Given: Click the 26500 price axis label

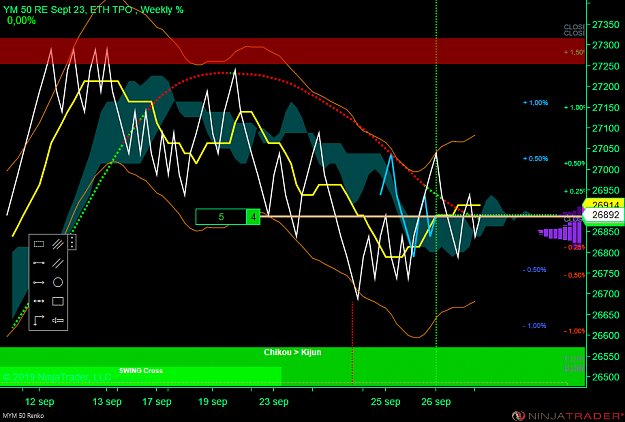Looking at the screenshot, I should point(606,377).
